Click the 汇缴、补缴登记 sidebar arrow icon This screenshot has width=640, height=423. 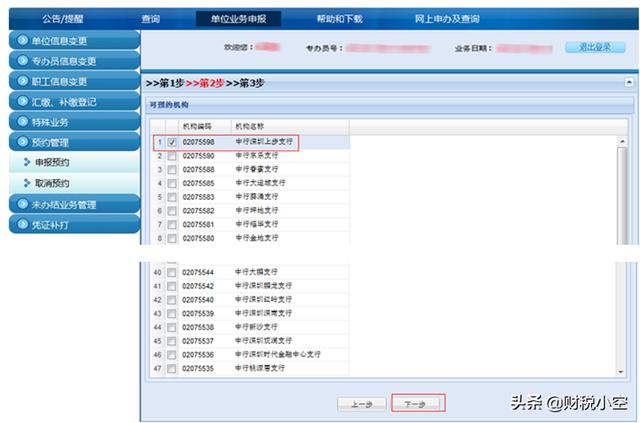pyautogui.click(x=22, y=101)
